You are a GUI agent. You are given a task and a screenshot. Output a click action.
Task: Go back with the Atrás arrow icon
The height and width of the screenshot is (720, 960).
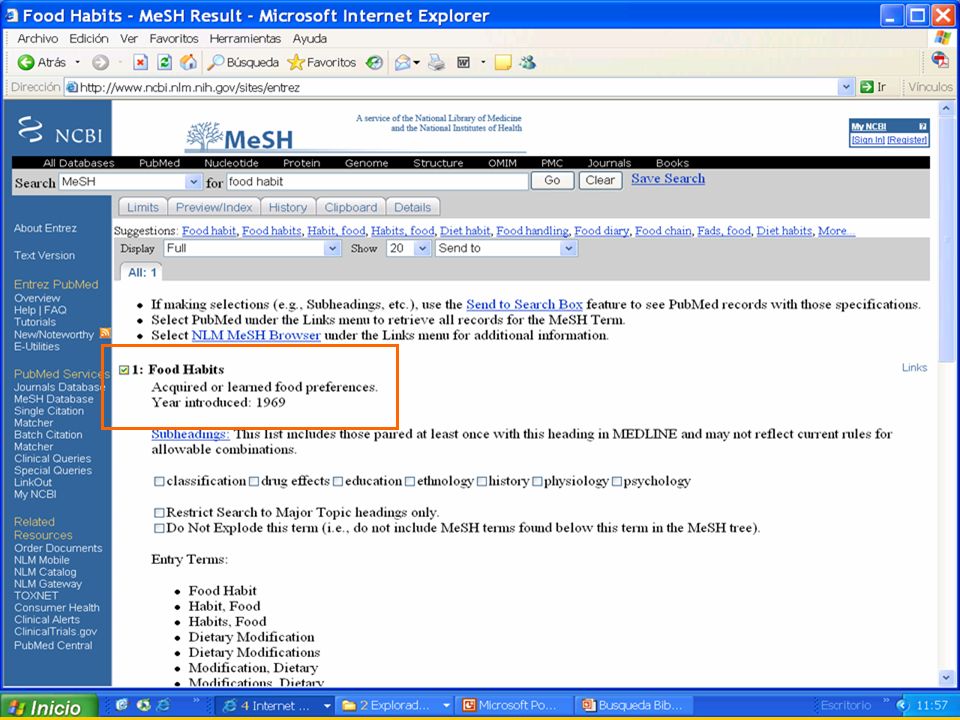(x=26, y=62)
